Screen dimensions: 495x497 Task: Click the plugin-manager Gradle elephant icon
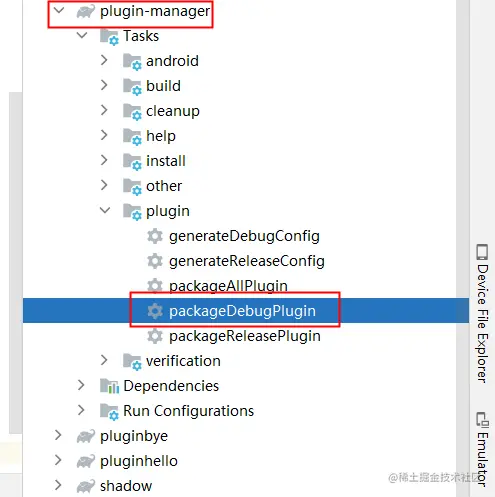pos(86,12)
